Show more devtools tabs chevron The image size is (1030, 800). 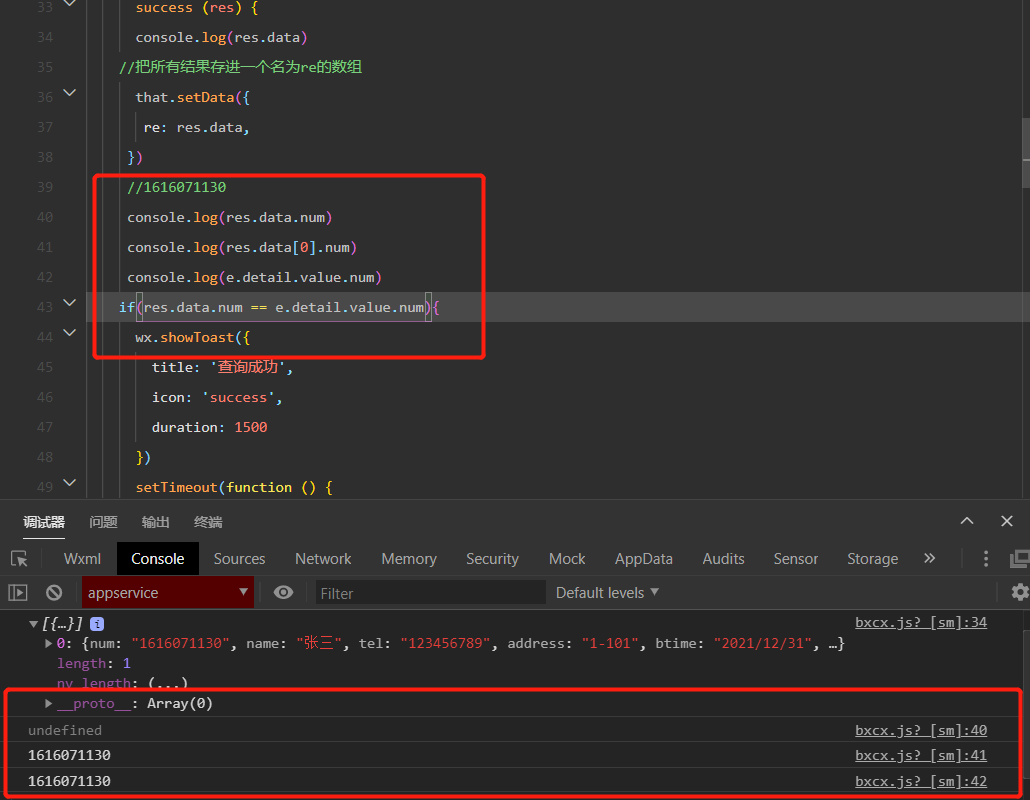tap(929, 558)
